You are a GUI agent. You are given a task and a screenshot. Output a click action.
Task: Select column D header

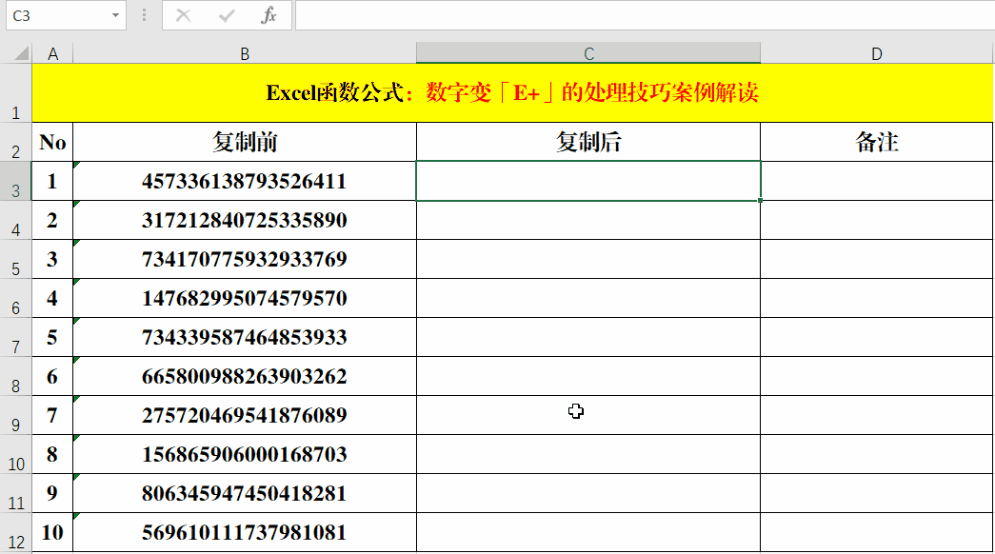[877, 54]
